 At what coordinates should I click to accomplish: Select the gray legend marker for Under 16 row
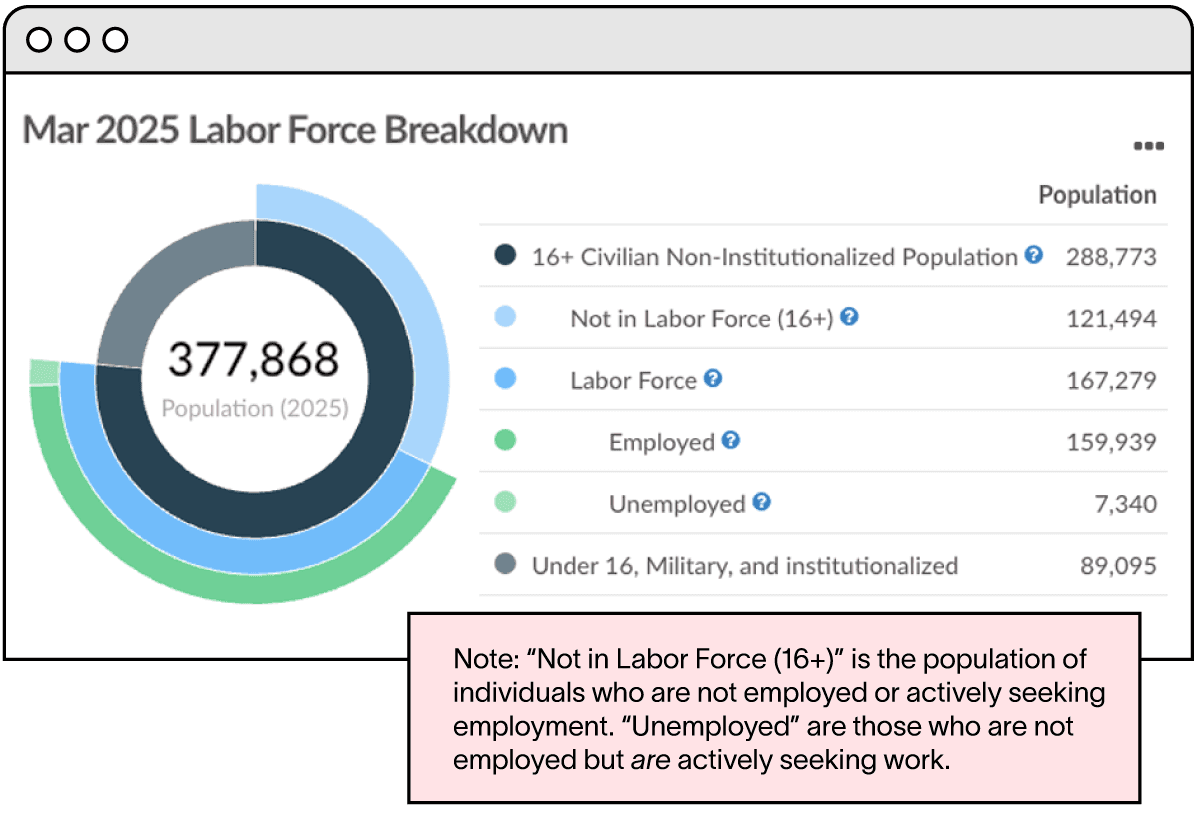click(504, 565)
